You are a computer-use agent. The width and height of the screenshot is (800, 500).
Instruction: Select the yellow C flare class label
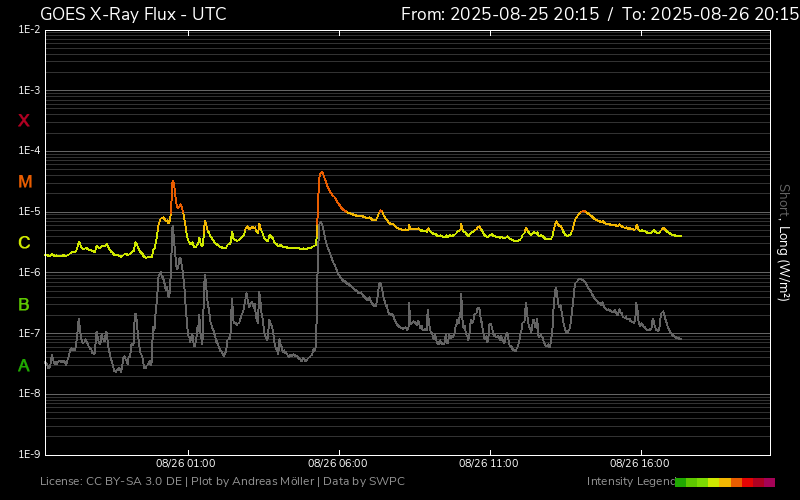[x=24, y=243]
